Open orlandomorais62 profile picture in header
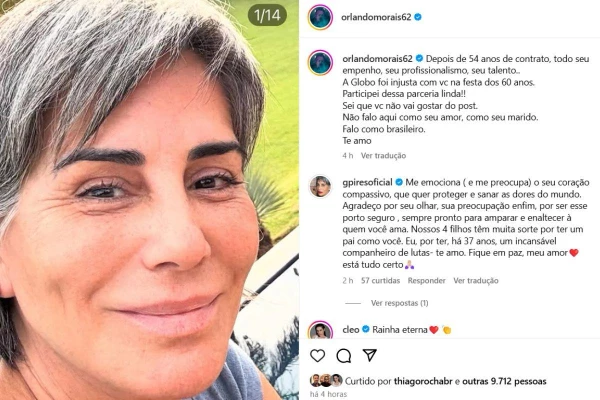The height and width of the screenshot is (400, 600). pyautogui.click(x=320, y=17)
